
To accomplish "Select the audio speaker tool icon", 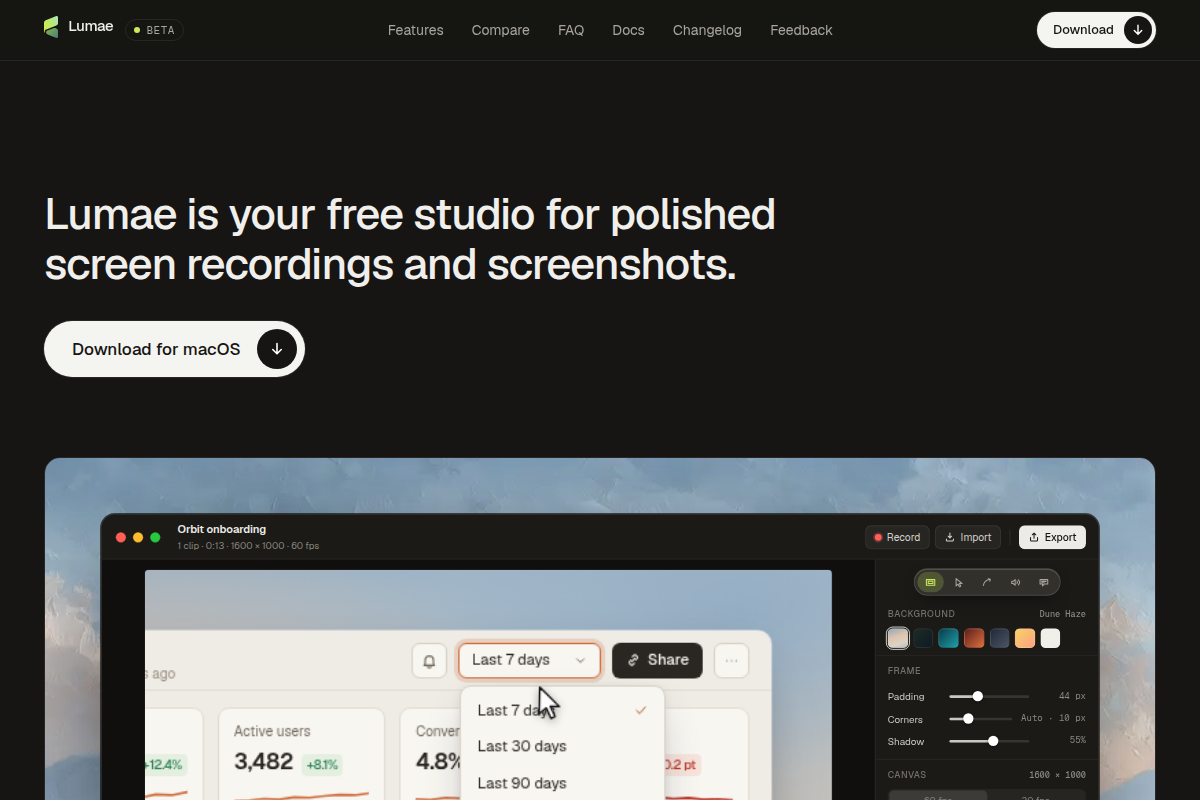I will pos(1015,582).
